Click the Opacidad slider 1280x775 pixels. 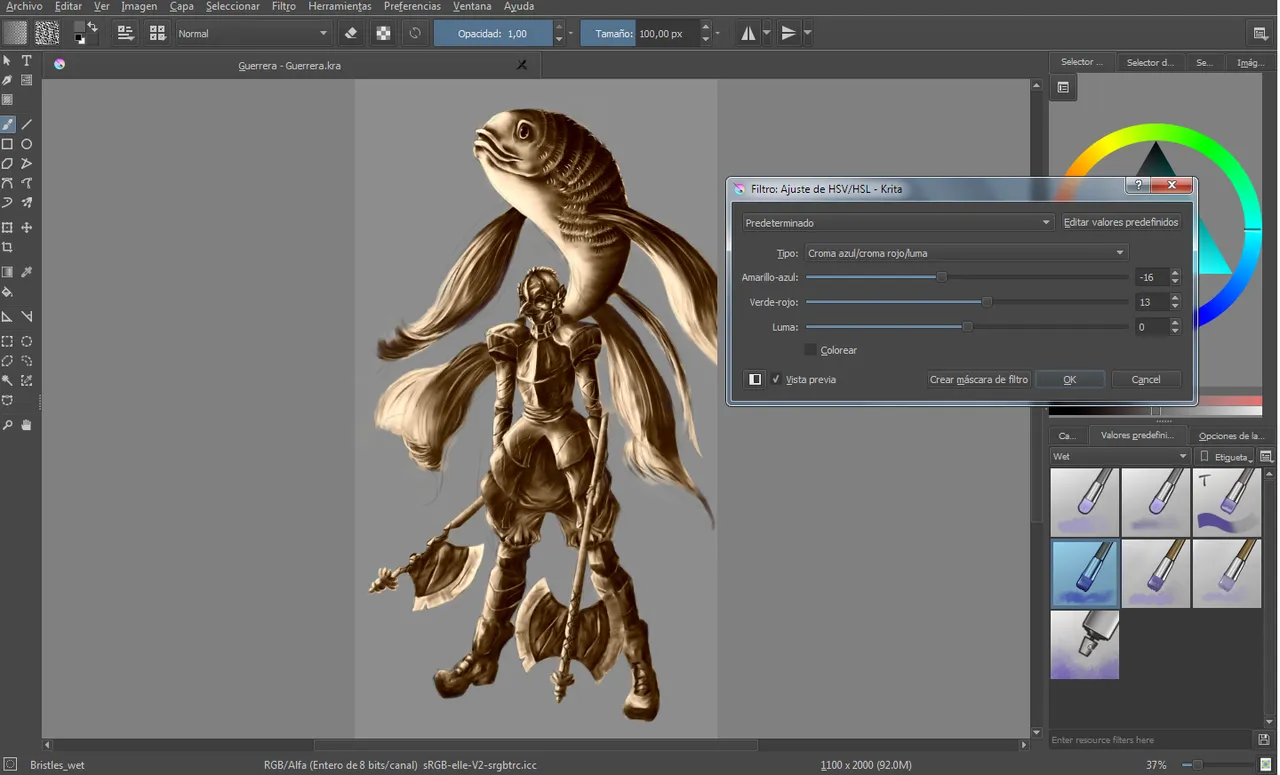click(493, 33)
